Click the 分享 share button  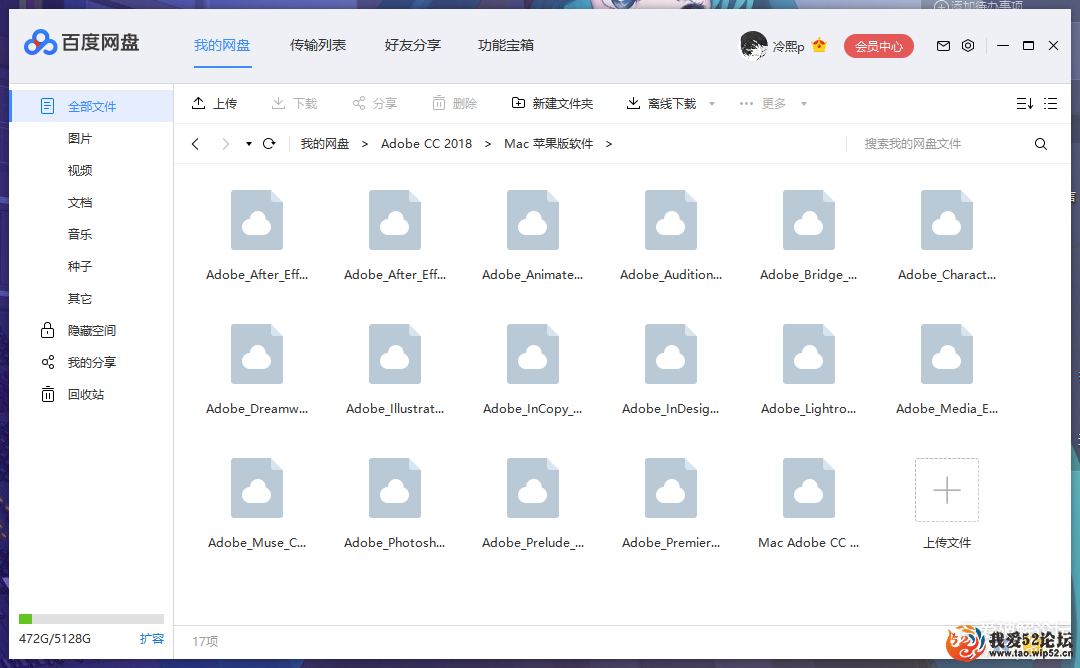coord(375,103)
